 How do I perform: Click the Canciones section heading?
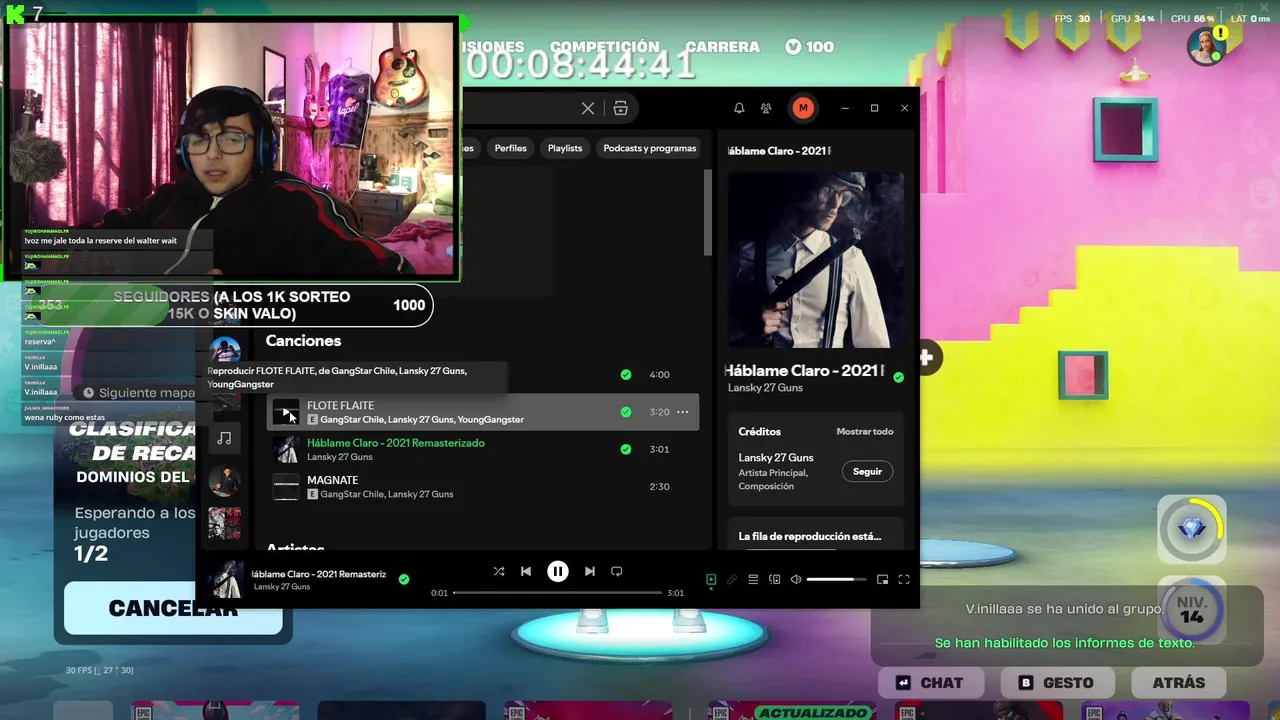[303, 341]
